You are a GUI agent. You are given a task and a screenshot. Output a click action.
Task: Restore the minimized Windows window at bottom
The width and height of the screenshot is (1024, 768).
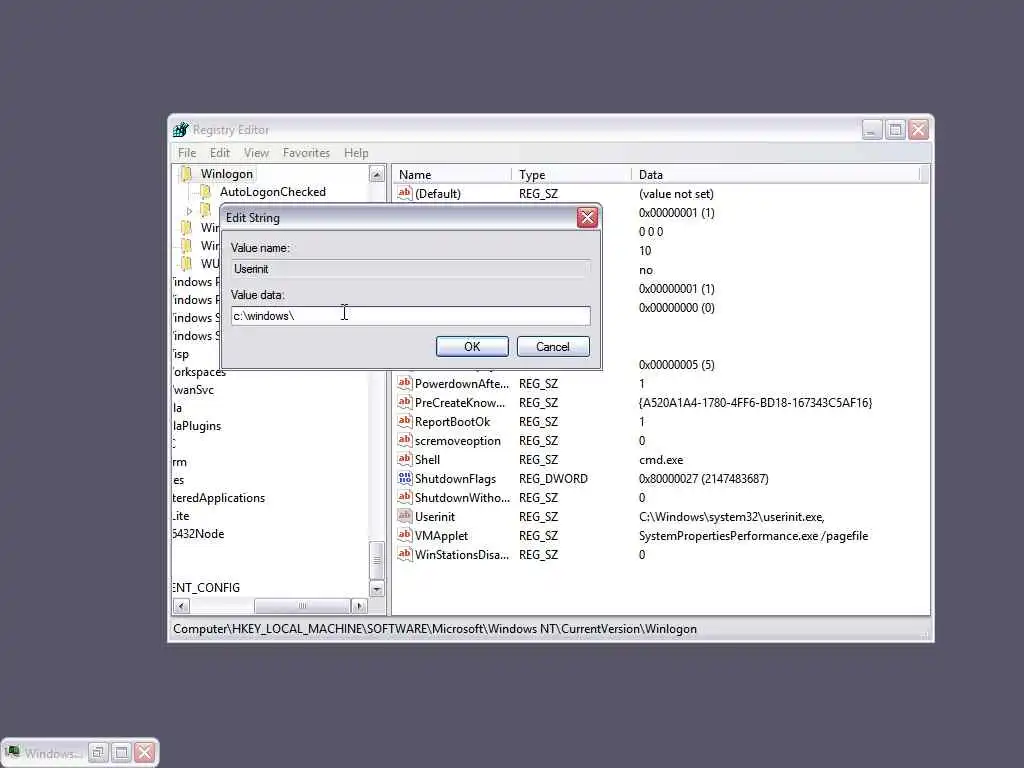[98, 753]
